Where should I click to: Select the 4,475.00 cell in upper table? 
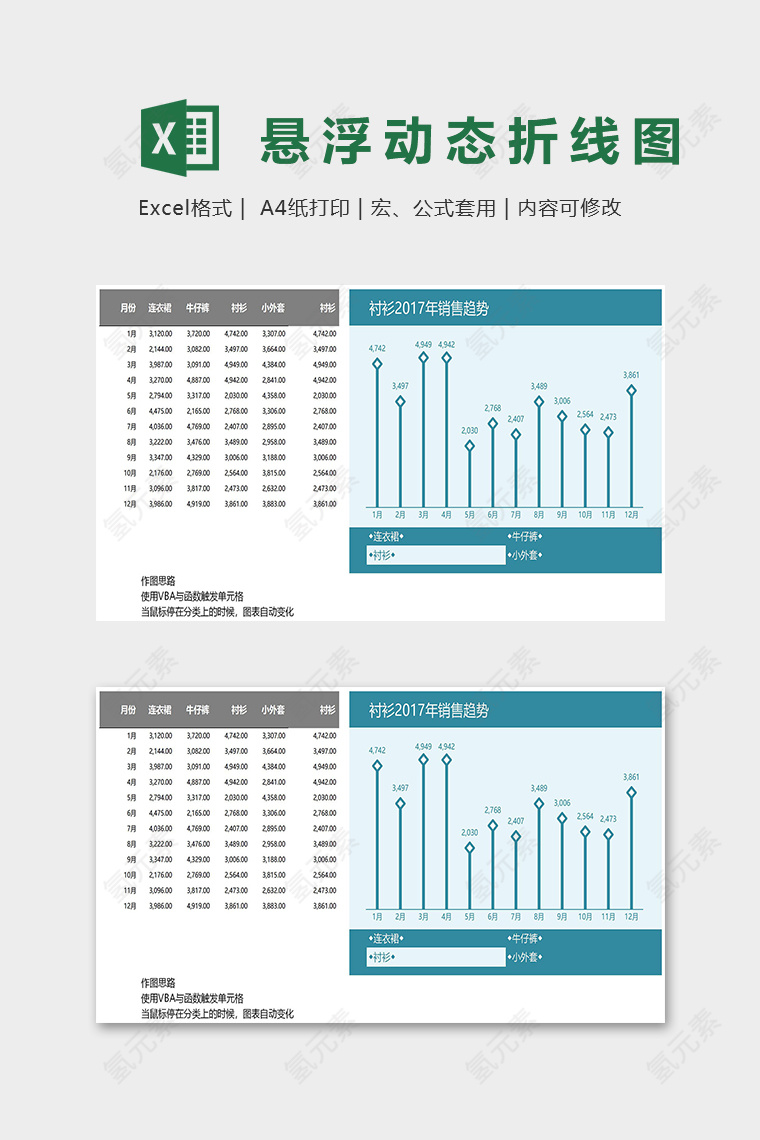pos(160,411)
